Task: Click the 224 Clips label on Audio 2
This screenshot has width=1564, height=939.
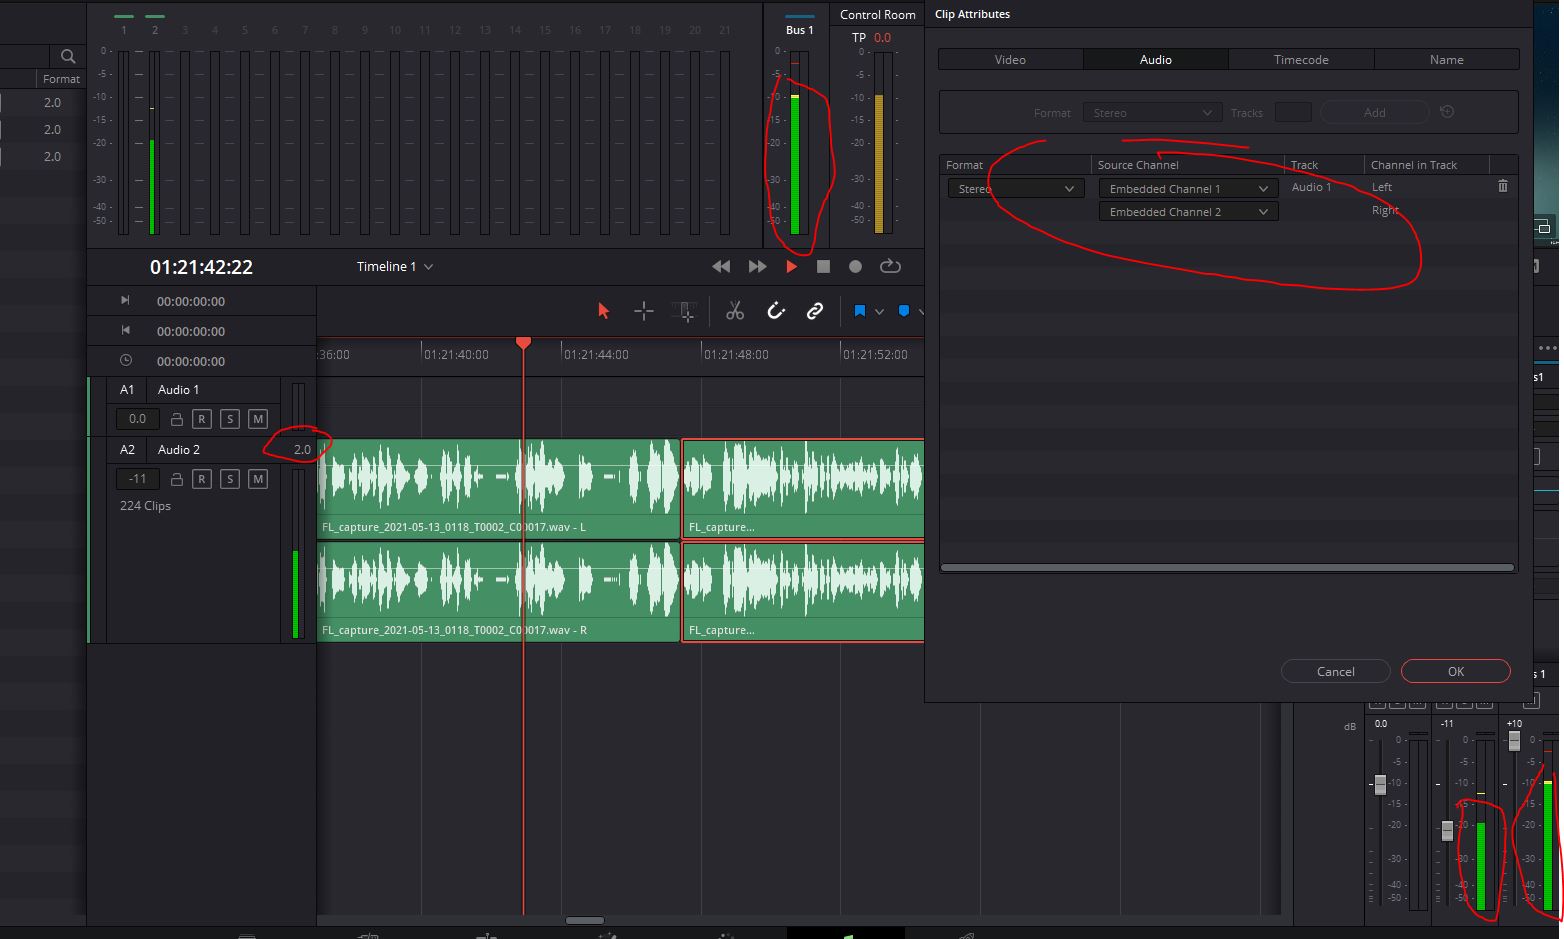Action: (145, 506)
